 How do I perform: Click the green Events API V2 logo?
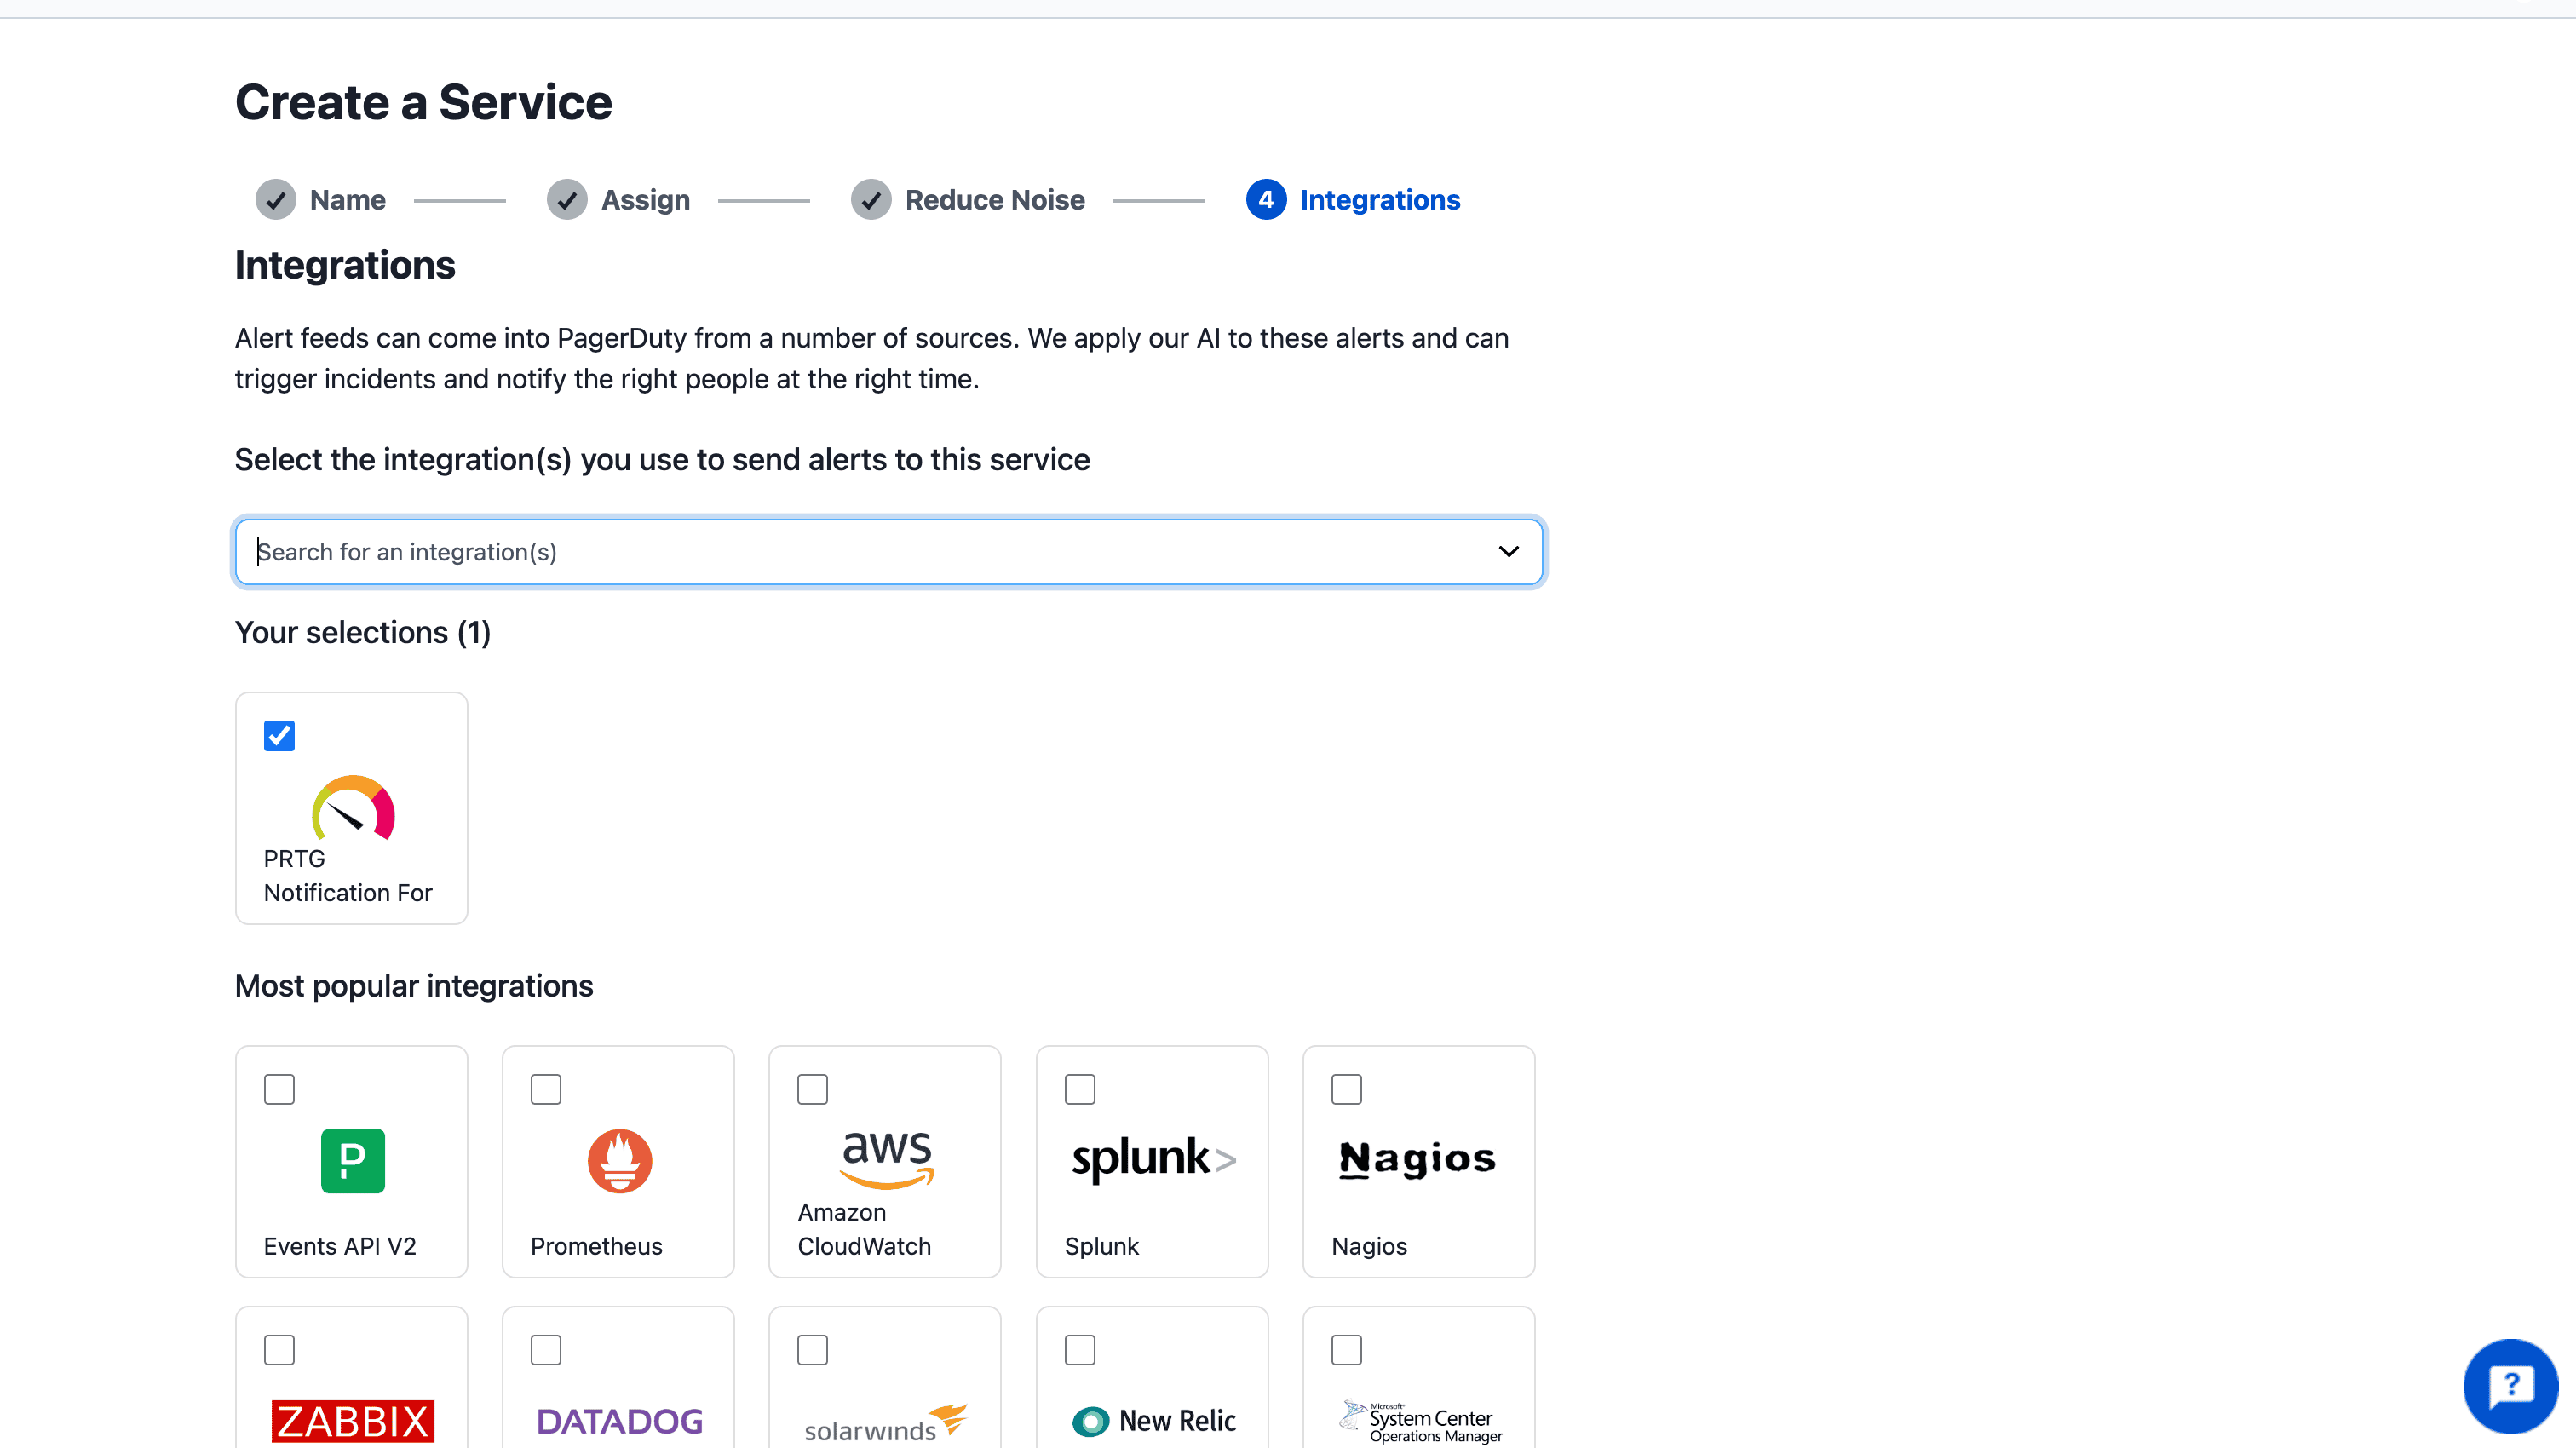(353, 1160)
